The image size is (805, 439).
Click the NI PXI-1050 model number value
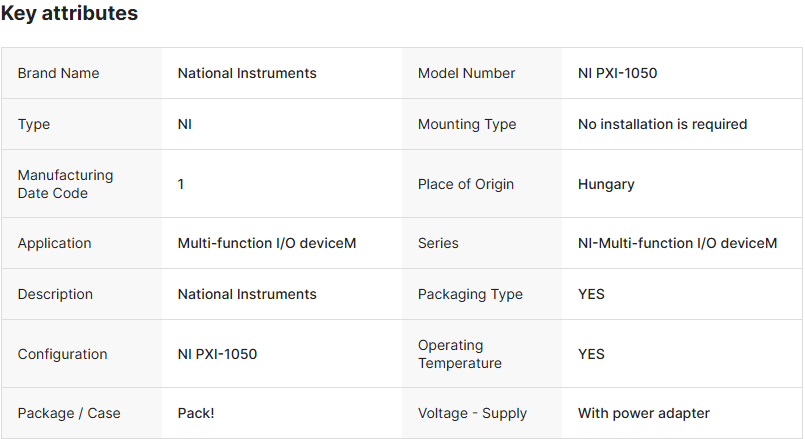point(617,73)
